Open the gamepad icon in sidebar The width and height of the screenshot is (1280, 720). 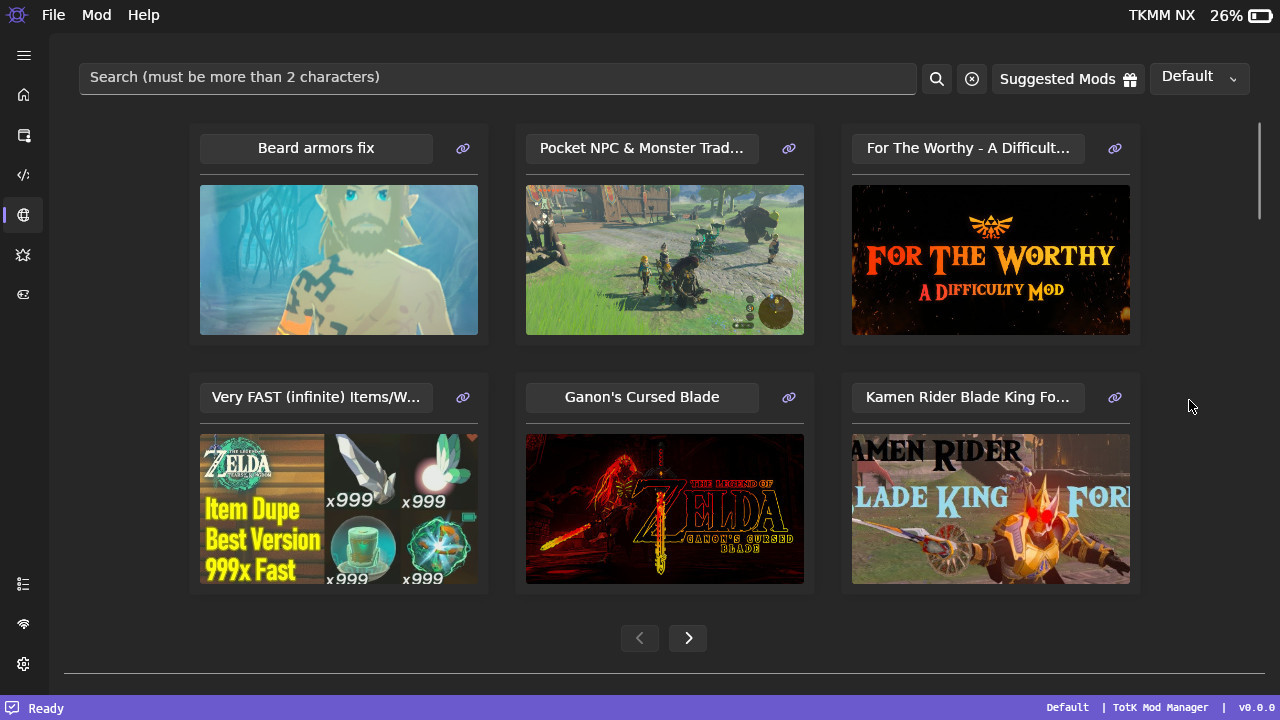click(x=24, y=295)
